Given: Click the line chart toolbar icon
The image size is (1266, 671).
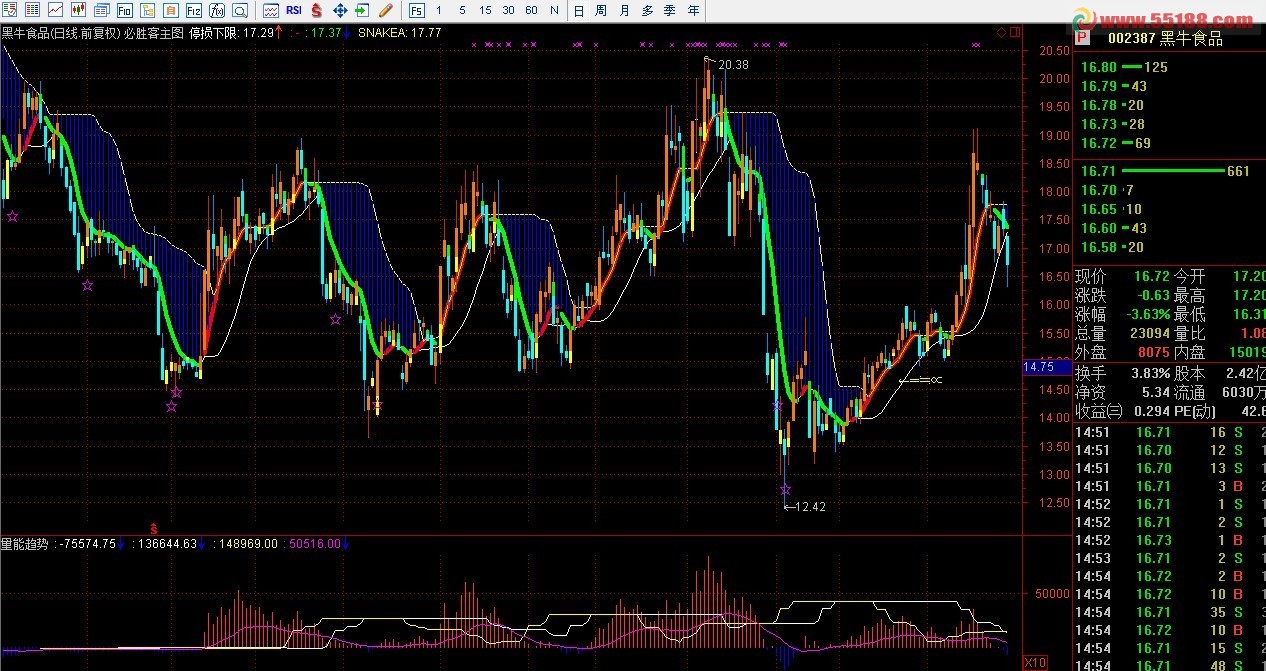Looking at the screenshot, I should pos(55,10).
